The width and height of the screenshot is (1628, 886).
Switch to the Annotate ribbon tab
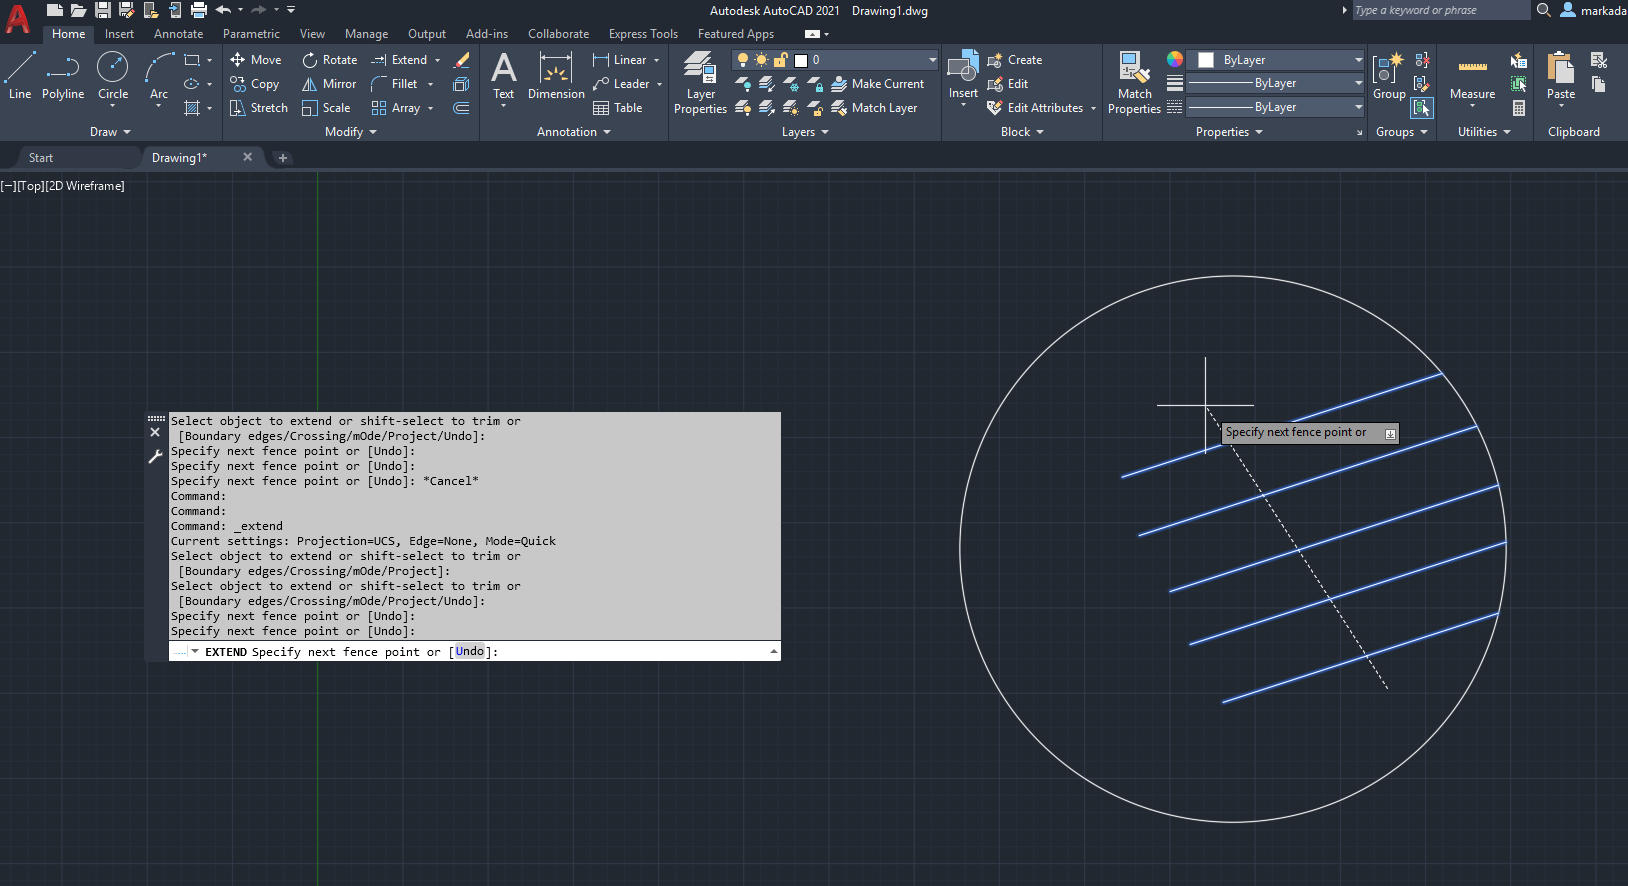point(178,34)
